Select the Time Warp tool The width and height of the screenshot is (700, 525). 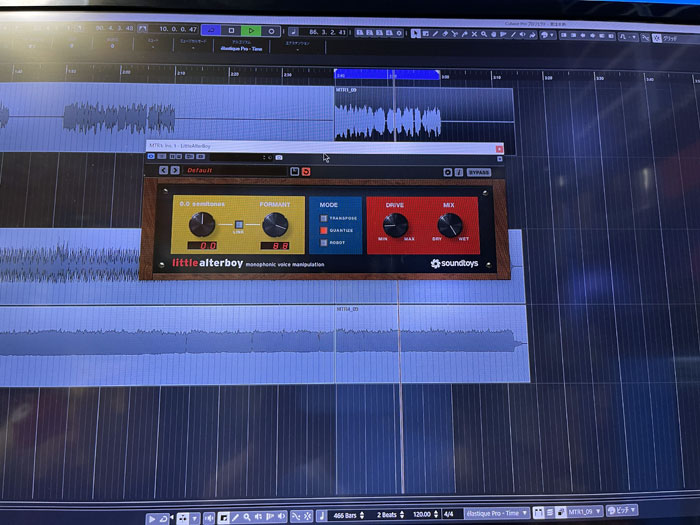tap(503, 34)
